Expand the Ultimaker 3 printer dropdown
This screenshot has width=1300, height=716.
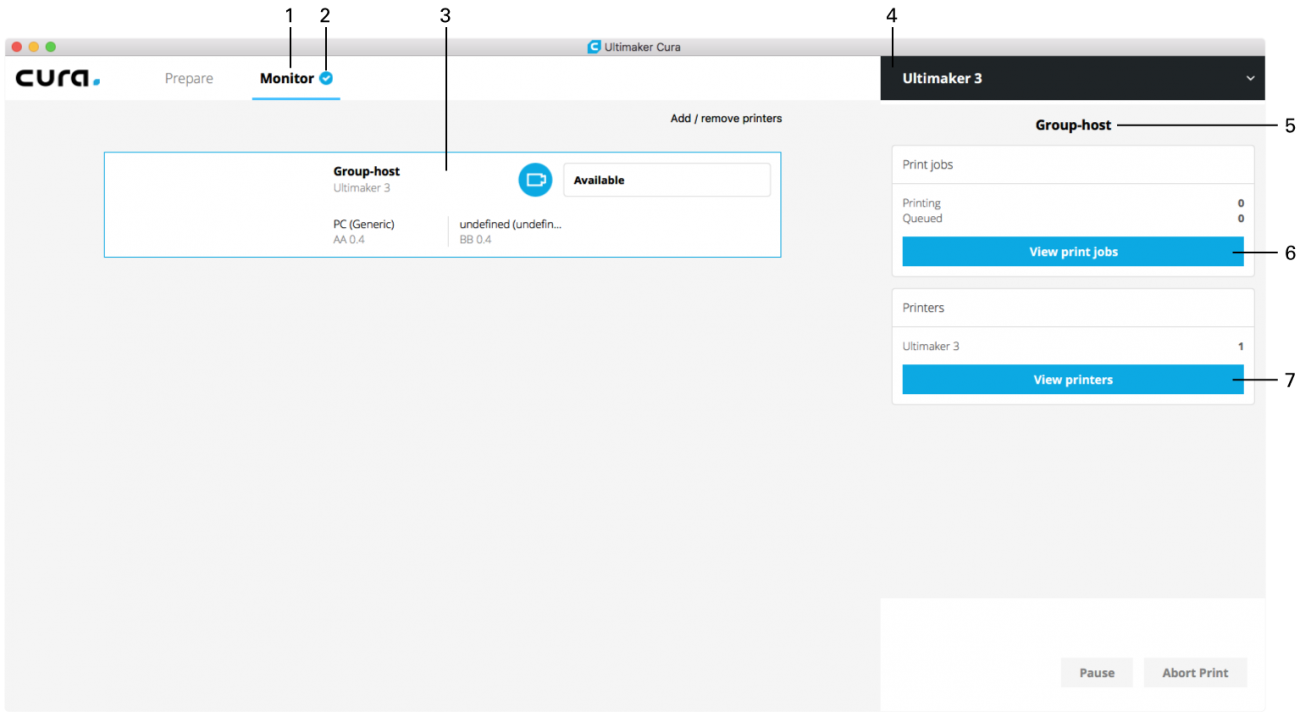pyautogui.click(x=1072, y=77)
